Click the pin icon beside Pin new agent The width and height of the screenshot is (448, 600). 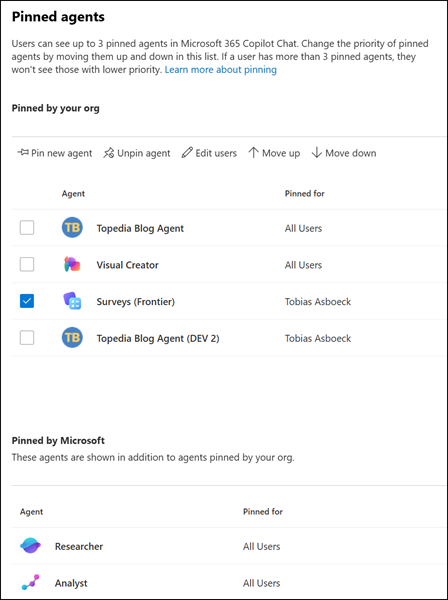(x=23, y=153)
